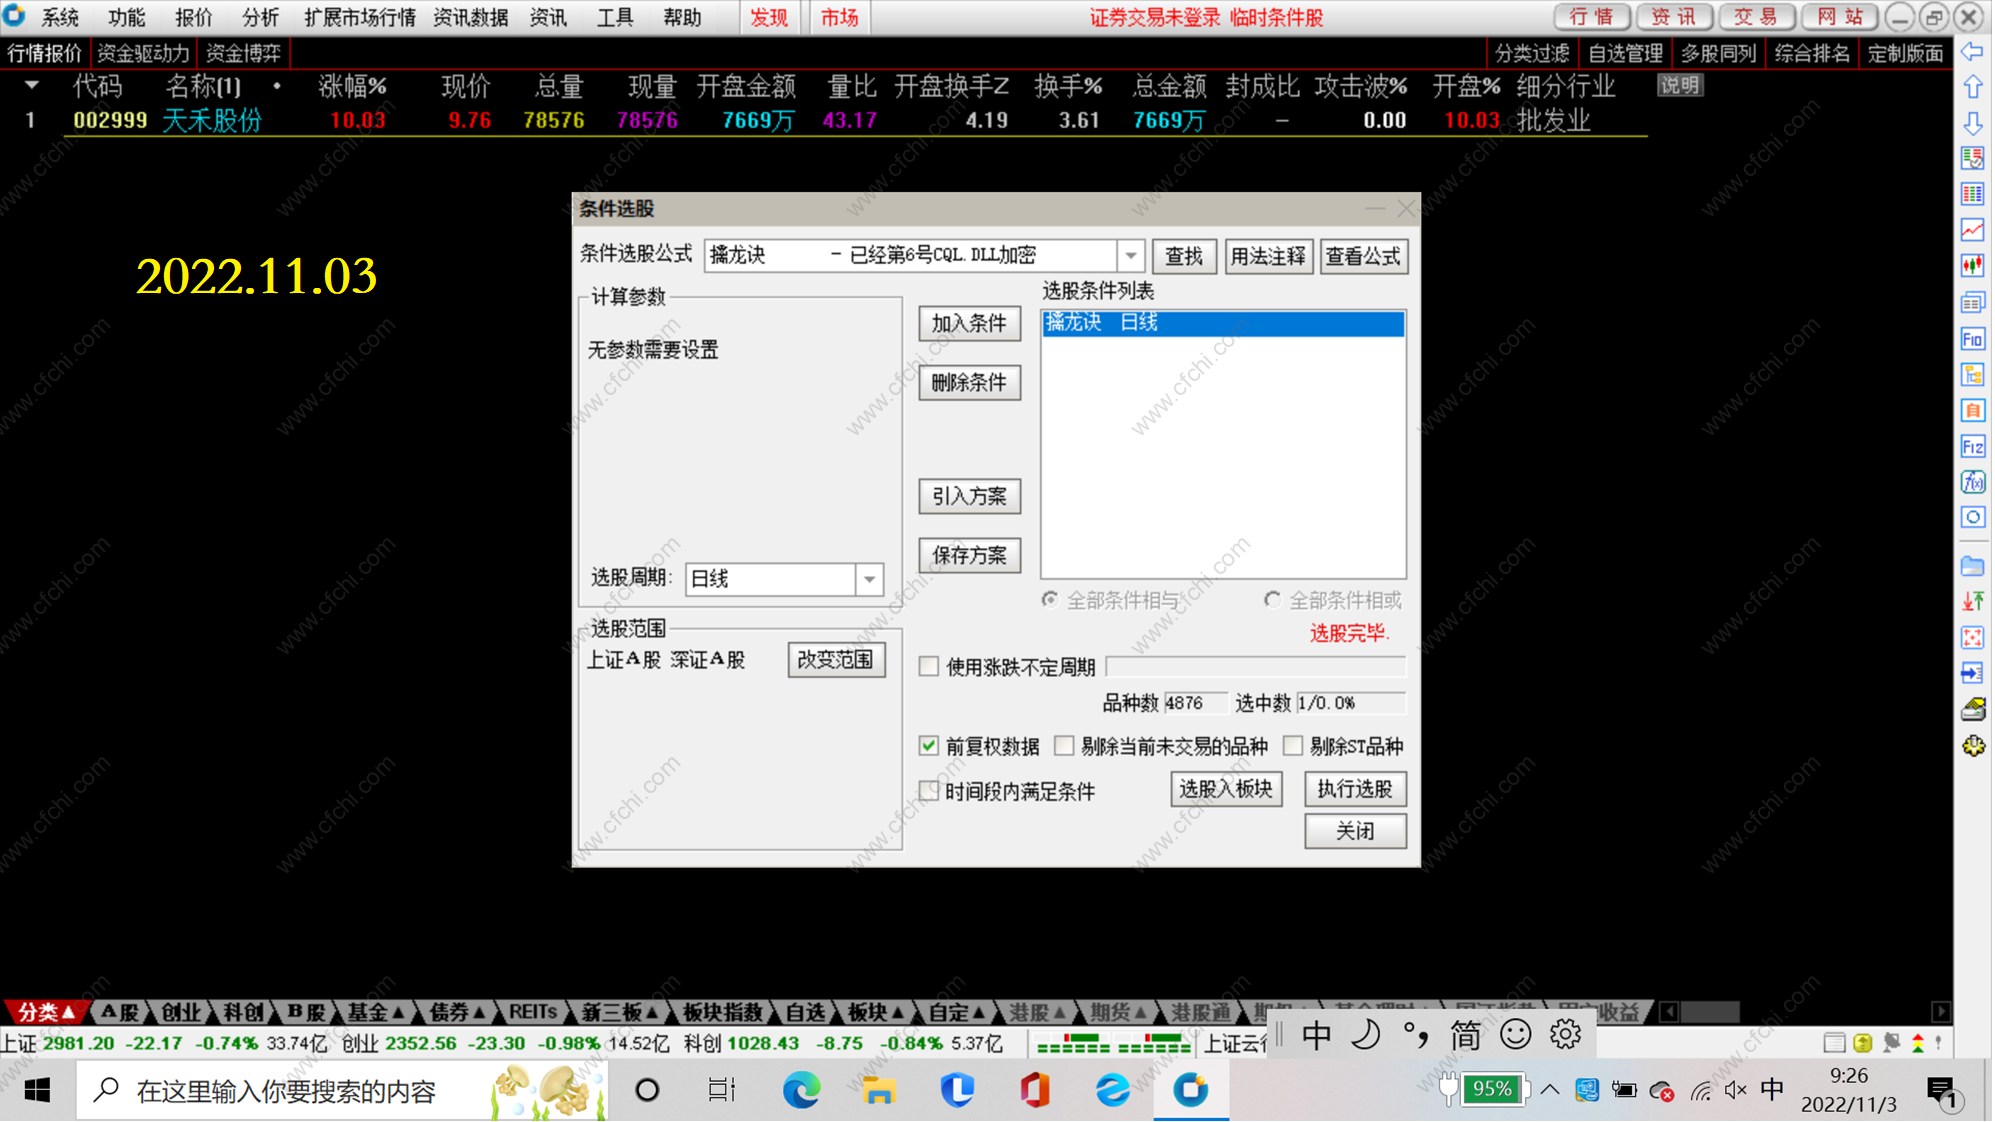
Task: Click the 执行选股 button
Action: point(1355,789)
